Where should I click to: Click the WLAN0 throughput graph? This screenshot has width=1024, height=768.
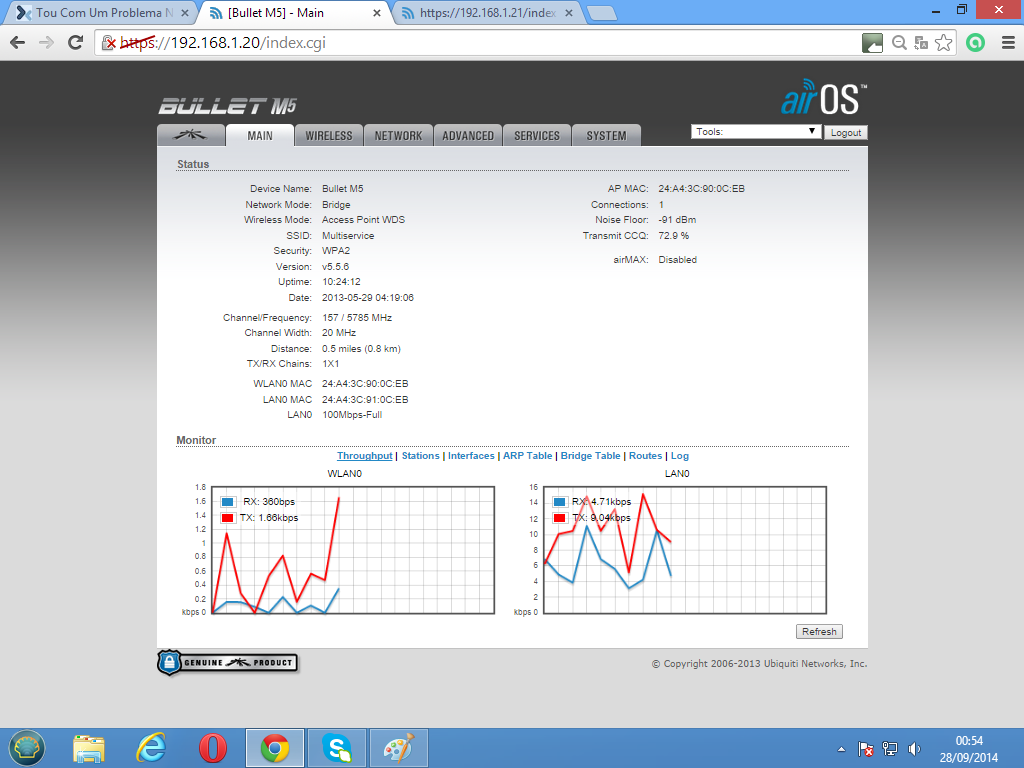coord(353,550)
